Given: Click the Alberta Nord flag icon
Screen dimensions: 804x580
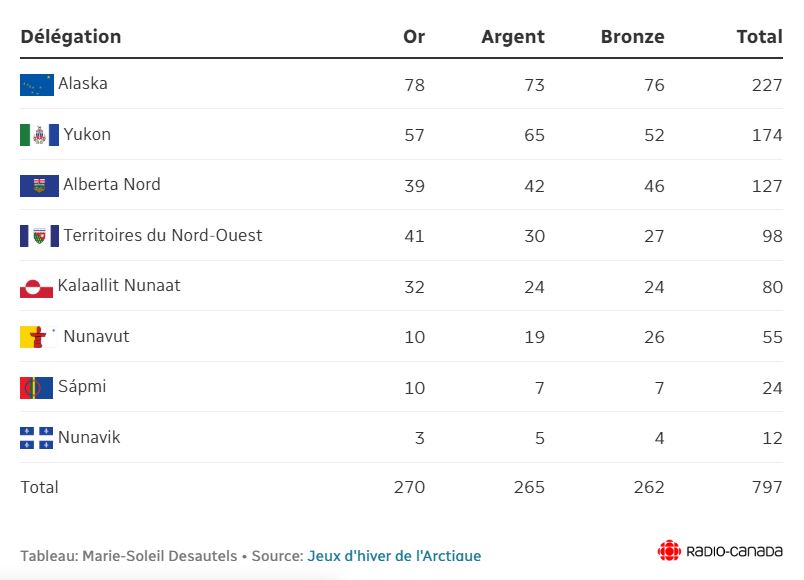Looking at the screenshot, I should pyautogui.click(x=39, y=186).
